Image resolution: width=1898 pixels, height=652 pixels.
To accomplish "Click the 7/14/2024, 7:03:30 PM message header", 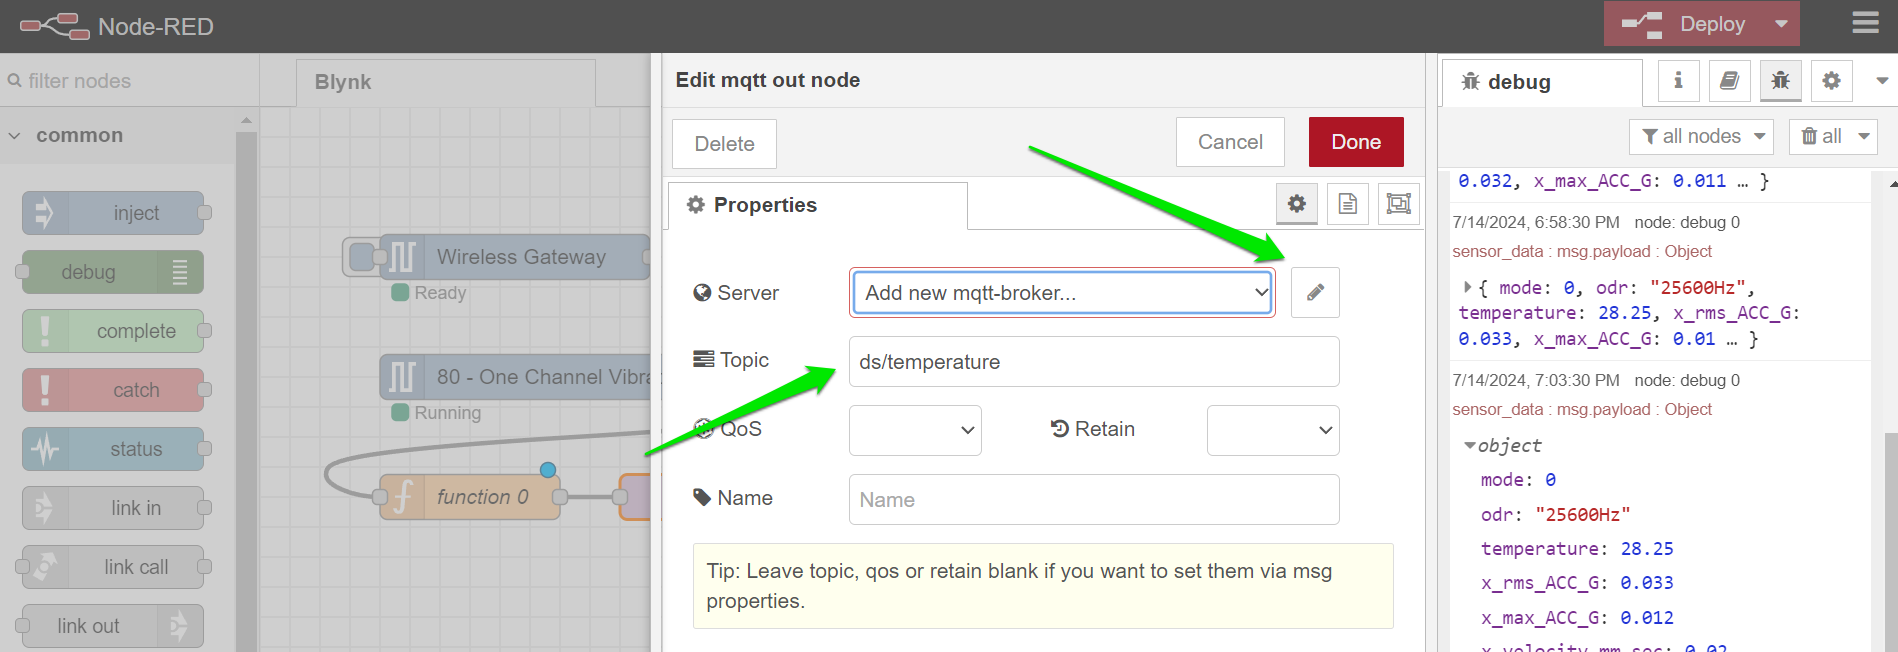I will [1596, 380].
